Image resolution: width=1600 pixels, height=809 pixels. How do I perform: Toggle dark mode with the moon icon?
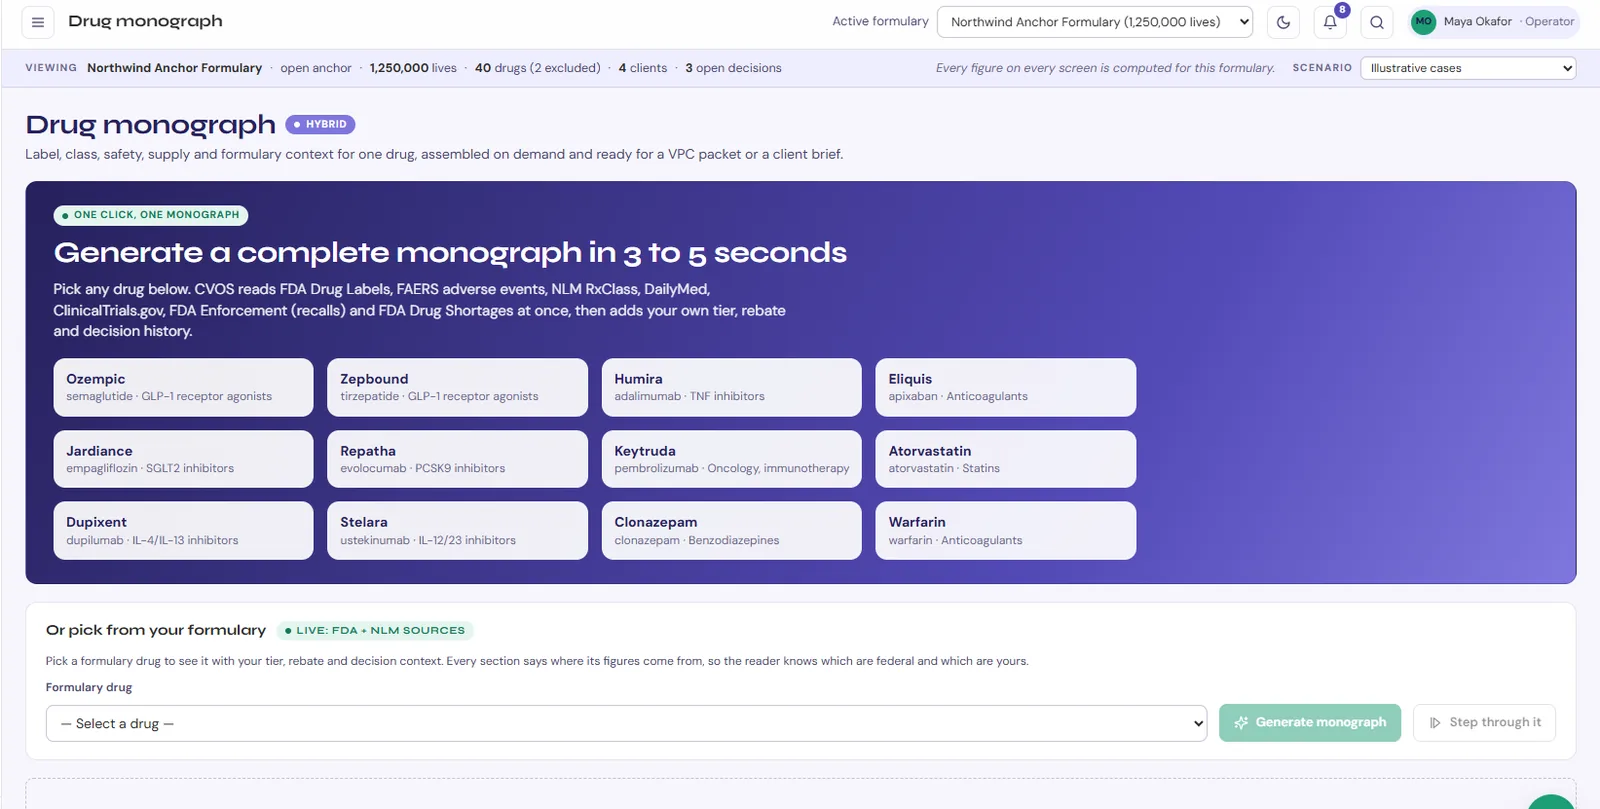(x=1283, y=22)
